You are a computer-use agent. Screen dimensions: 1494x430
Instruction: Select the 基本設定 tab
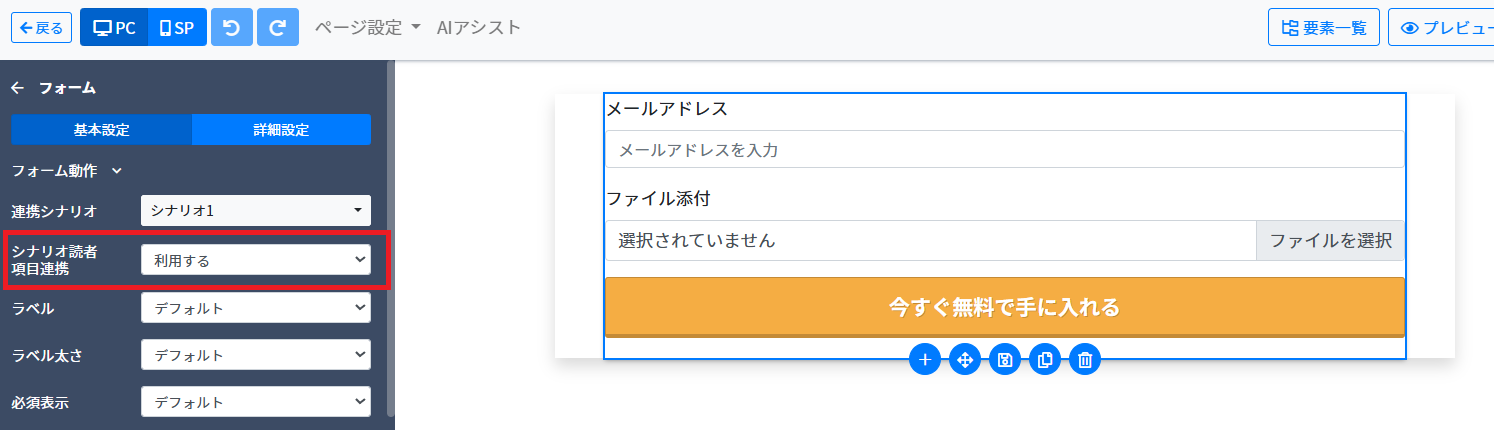point(101,130)
